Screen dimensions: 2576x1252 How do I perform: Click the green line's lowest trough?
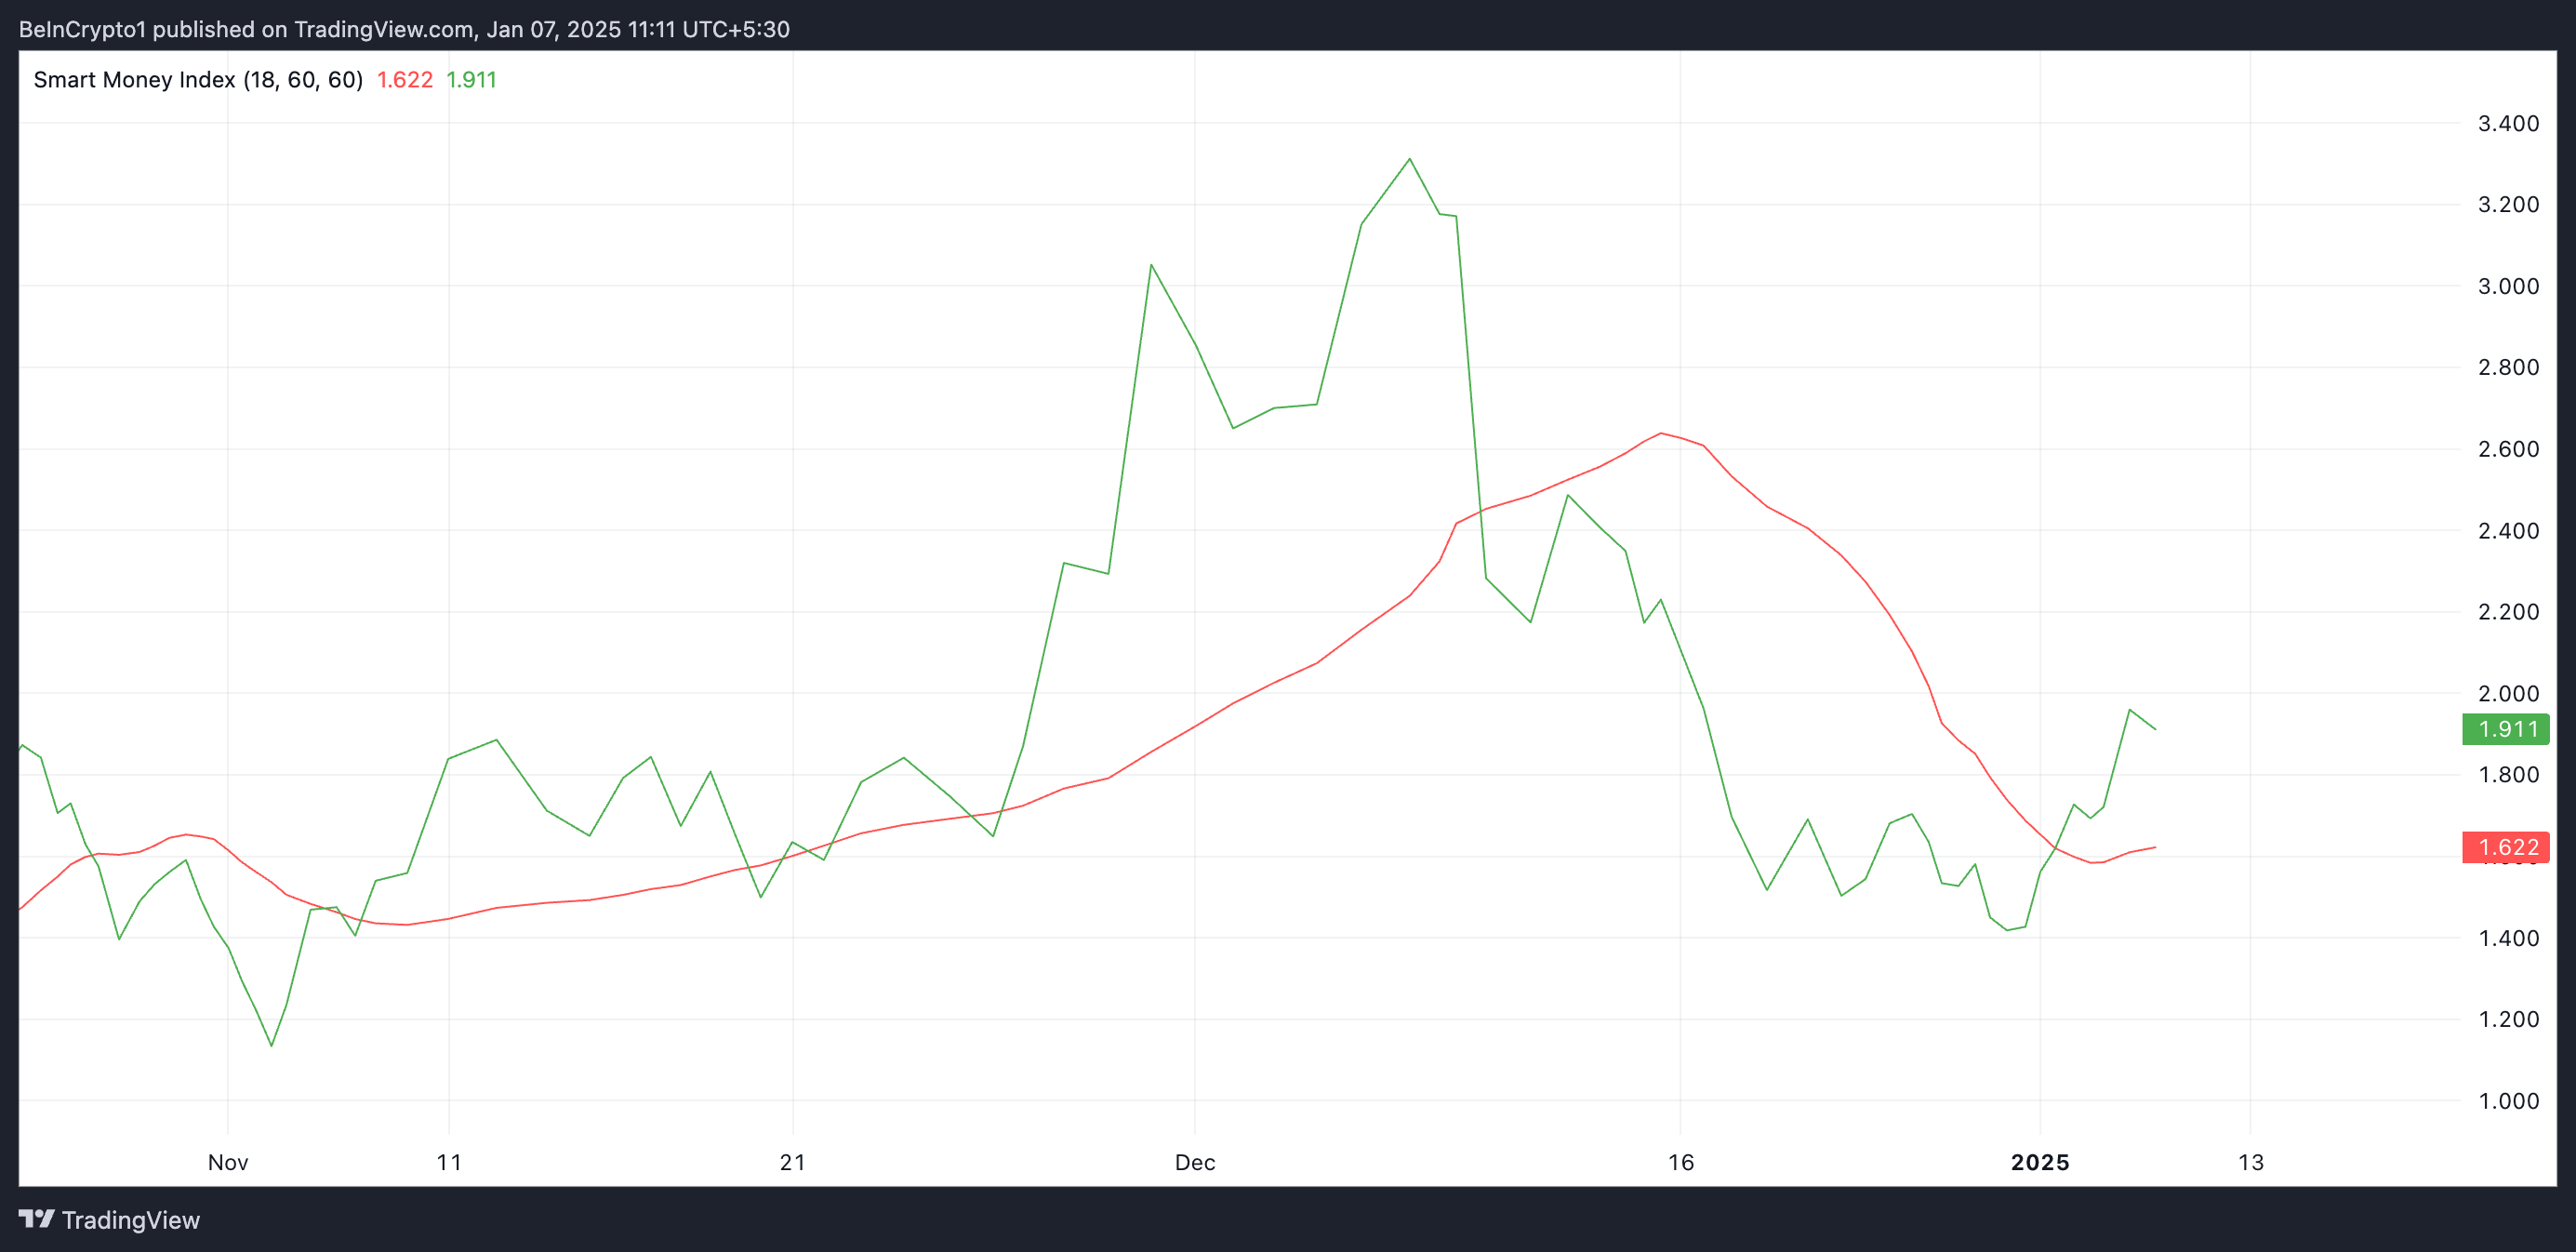(272, 1046)
